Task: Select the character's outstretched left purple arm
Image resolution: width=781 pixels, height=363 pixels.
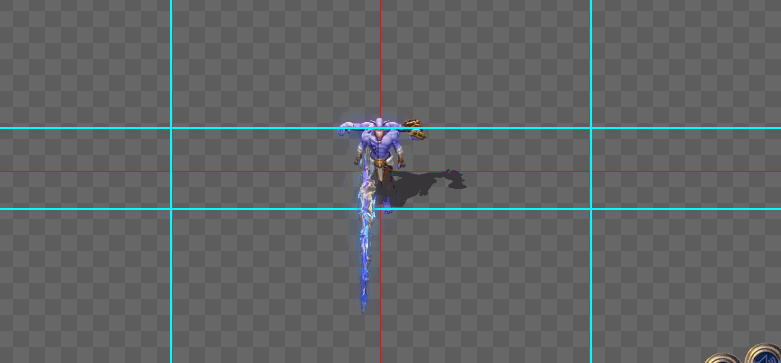Action: click(350, 129)
